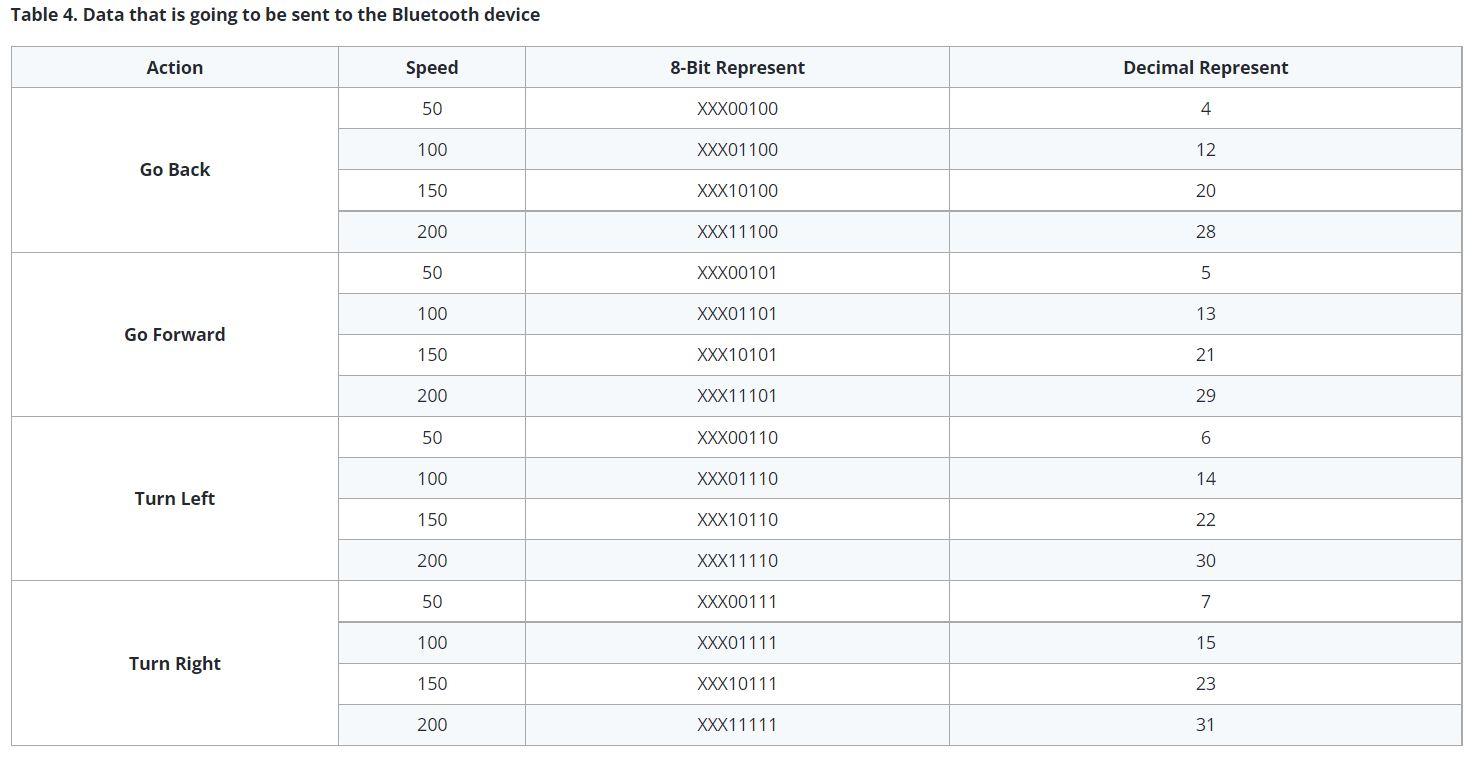1475x759 pixels.
Task: Click the XXX10110 binary value cell
Action: tap(737, 520)
